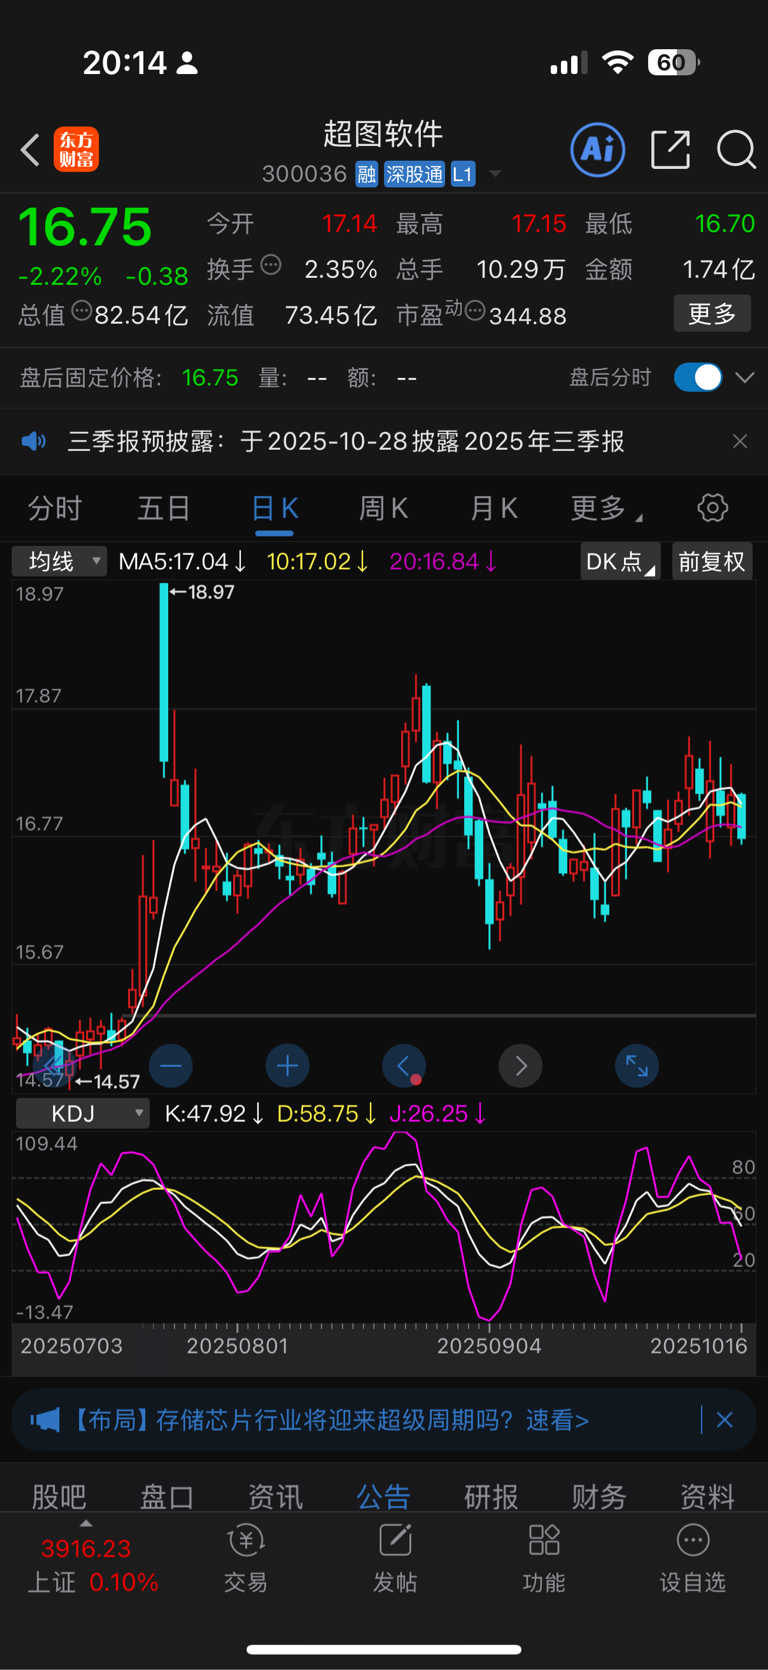Select the 公告 tab
The width and height of the screenshot is (768, 1670).
pyautogui.click(x=383, y=1496)
